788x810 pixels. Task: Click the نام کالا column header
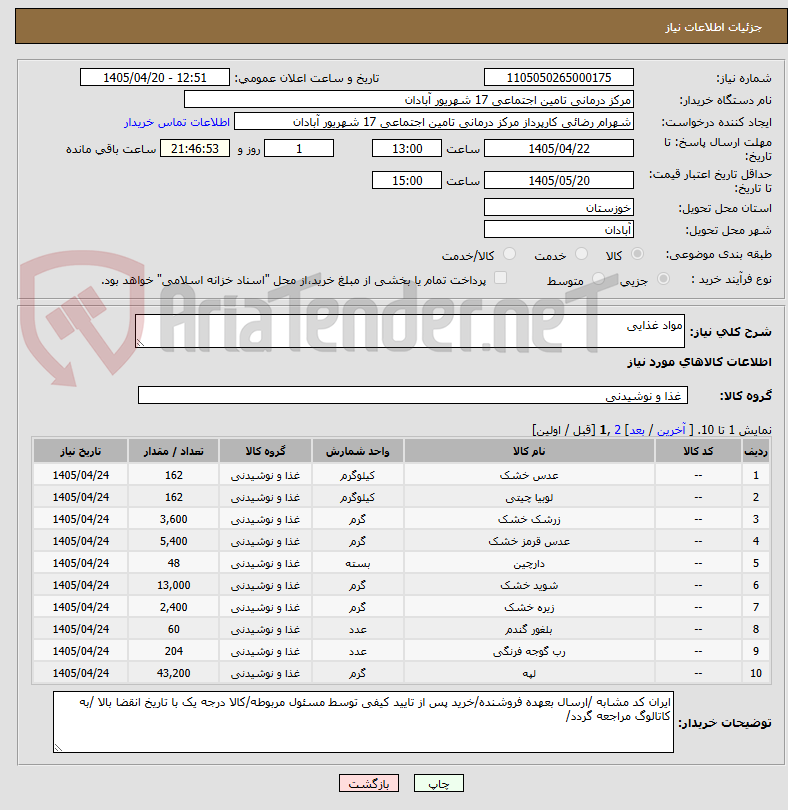tap(529, 451)
